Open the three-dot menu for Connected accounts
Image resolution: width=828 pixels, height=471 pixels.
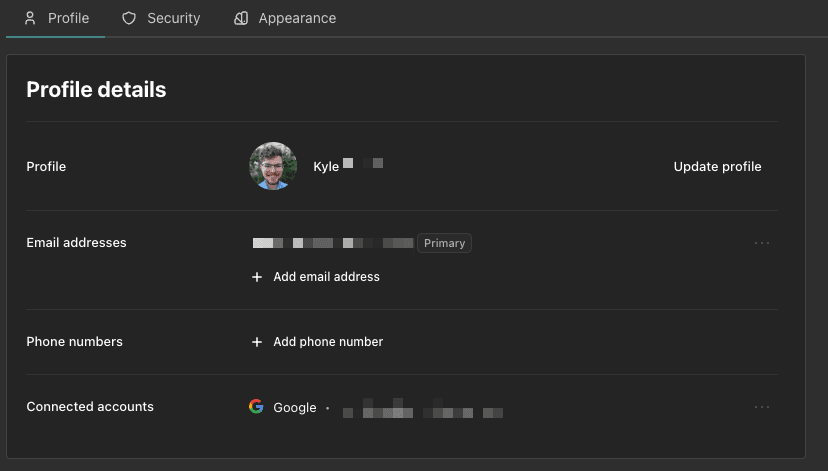tap(762, 407)
